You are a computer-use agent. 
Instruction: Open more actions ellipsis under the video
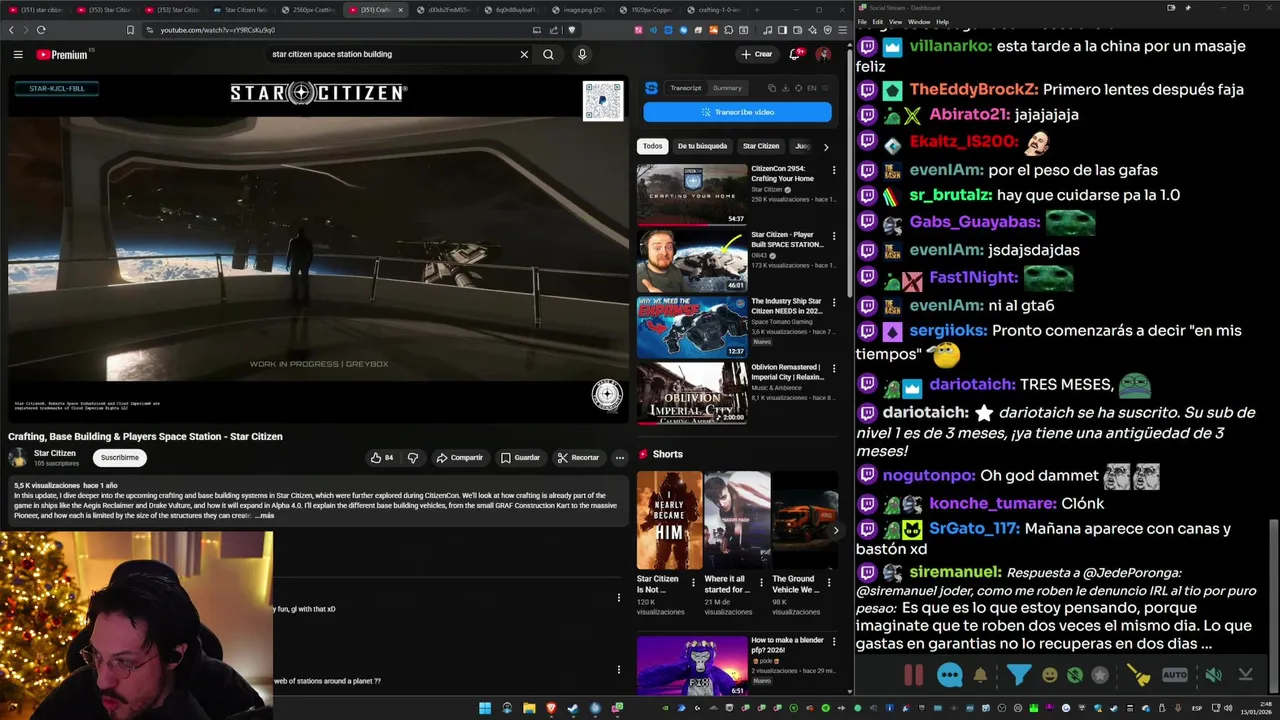[619, 458]
